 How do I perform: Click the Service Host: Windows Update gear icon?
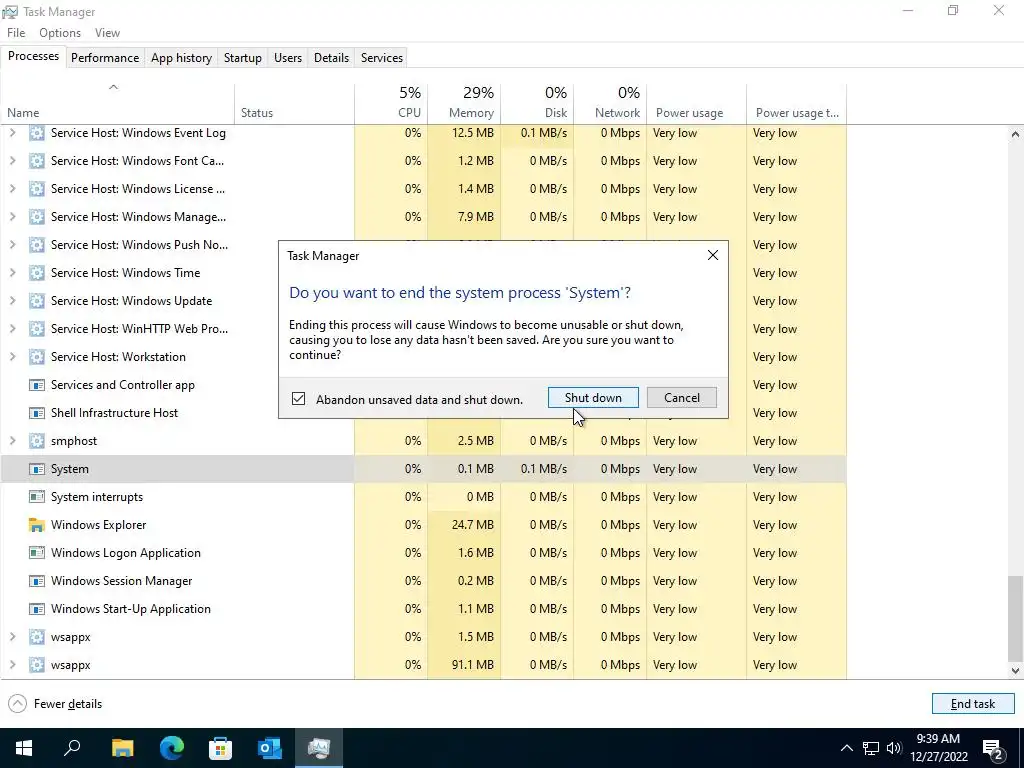pos(37,301)
